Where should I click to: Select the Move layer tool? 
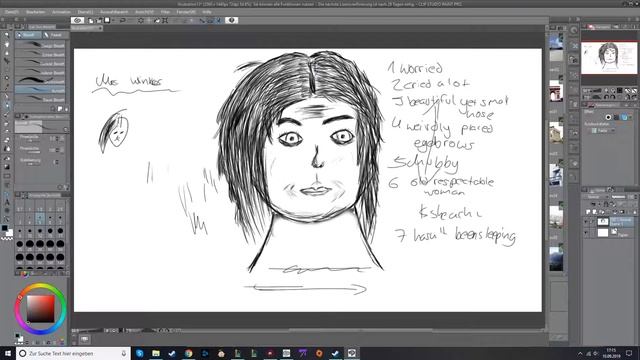7,61
